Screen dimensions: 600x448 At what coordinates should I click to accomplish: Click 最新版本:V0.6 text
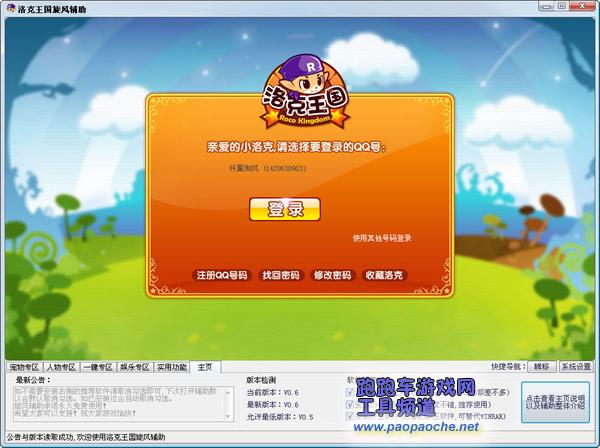273,404
